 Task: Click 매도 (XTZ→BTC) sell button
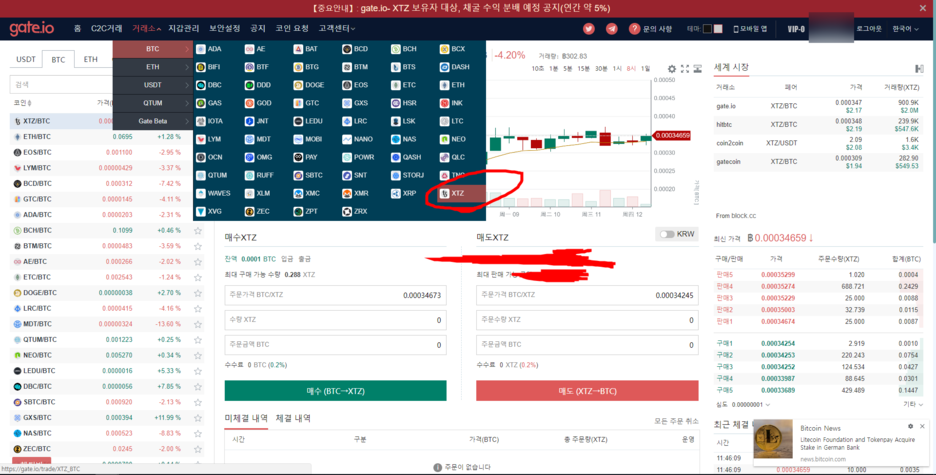(x=587, y=391)
